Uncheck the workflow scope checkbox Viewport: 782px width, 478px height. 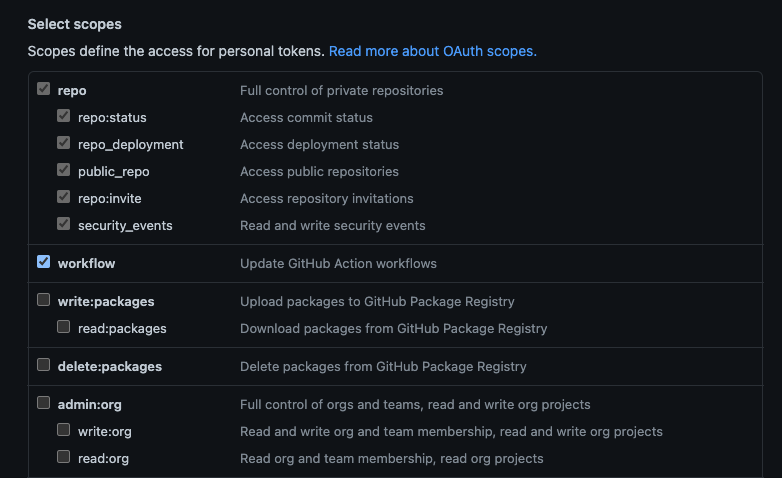43,262
